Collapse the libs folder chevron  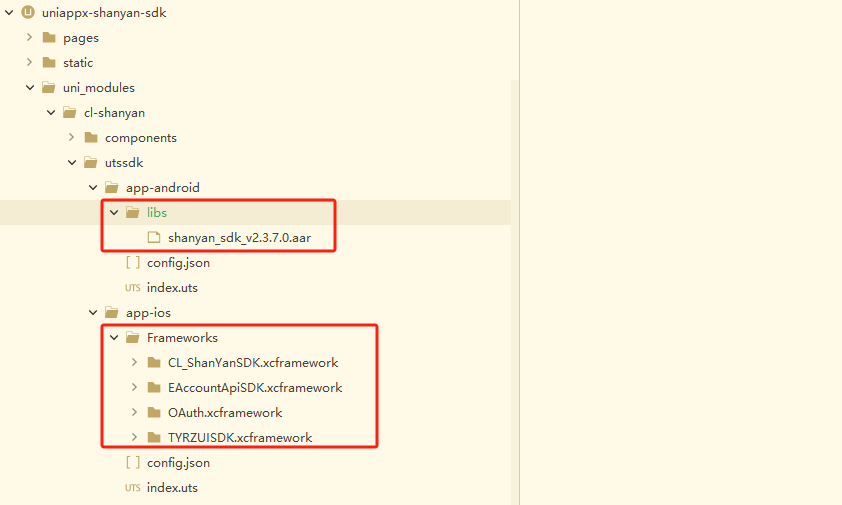(x=114, y=212)
